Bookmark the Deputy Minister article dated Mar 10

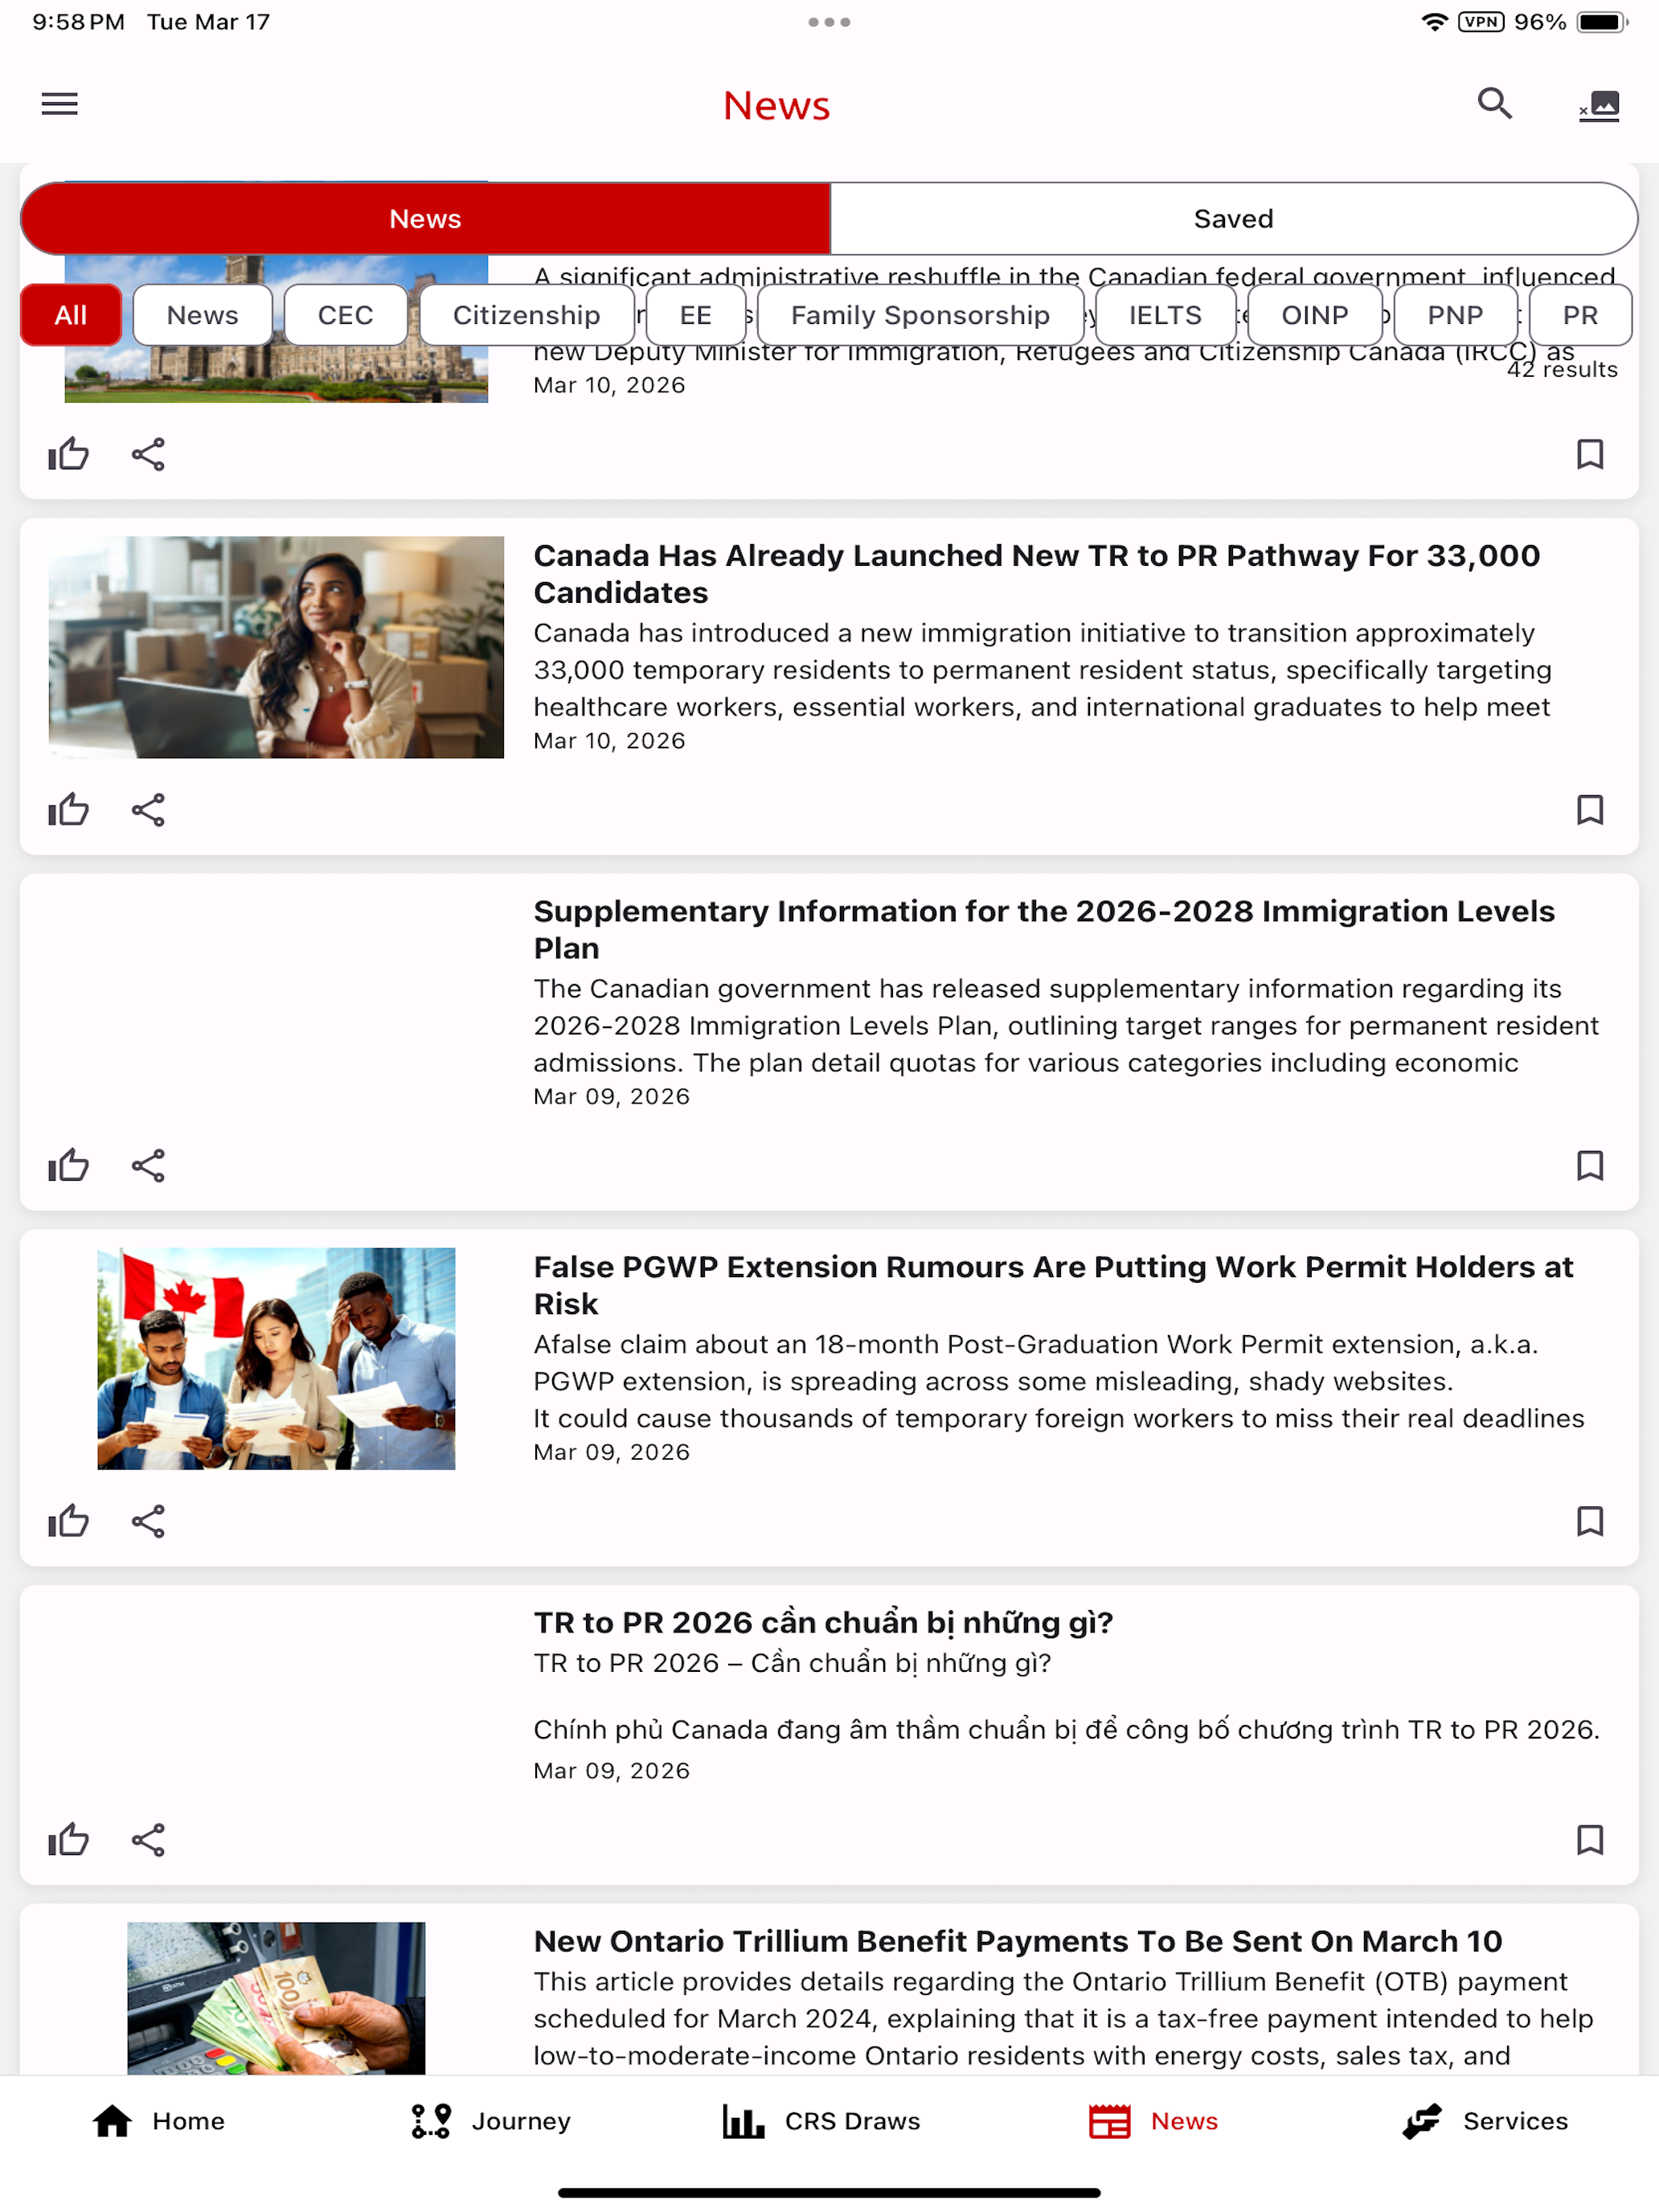pos(1590,455)
